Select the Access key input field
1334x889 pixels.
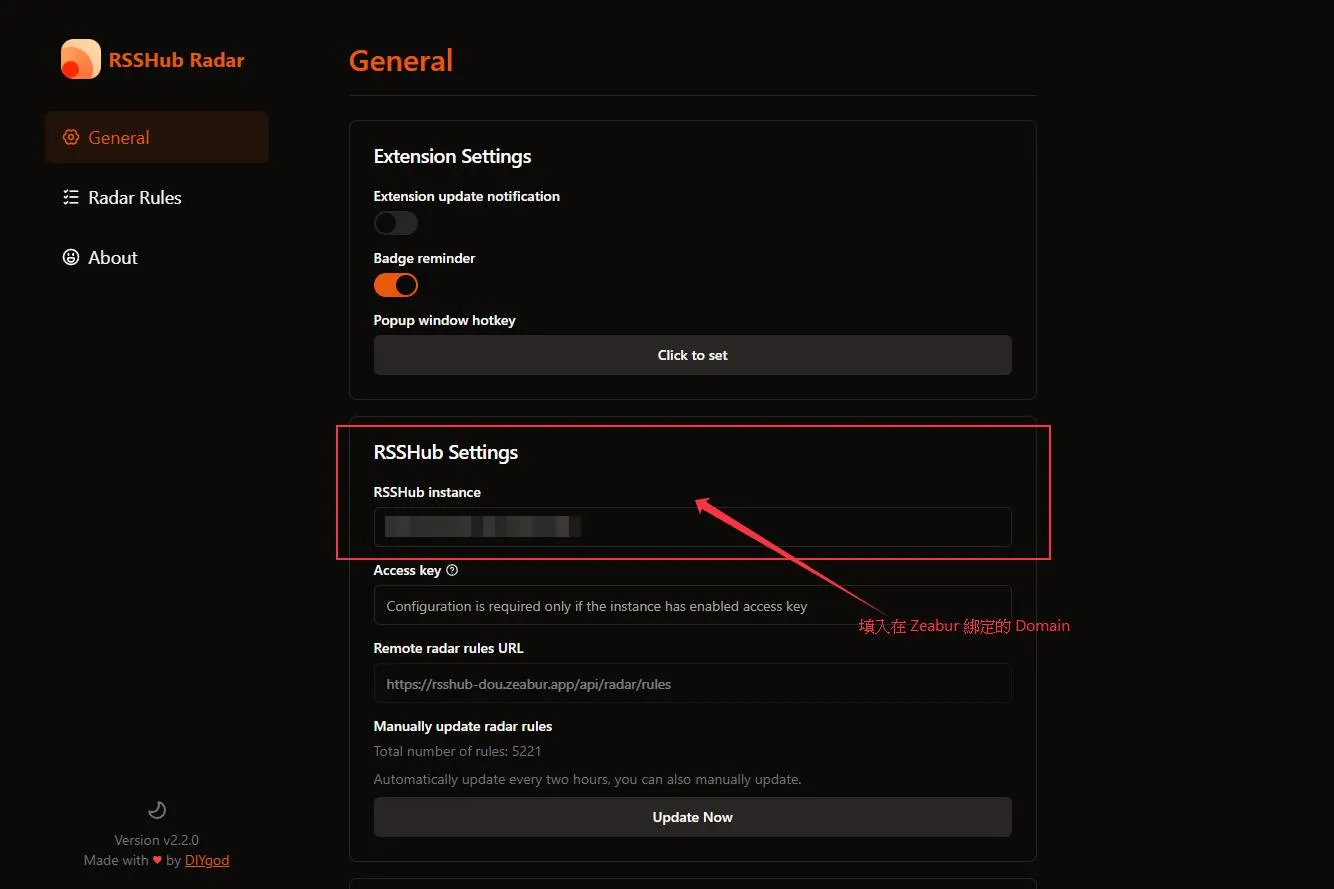click(692, 605)
